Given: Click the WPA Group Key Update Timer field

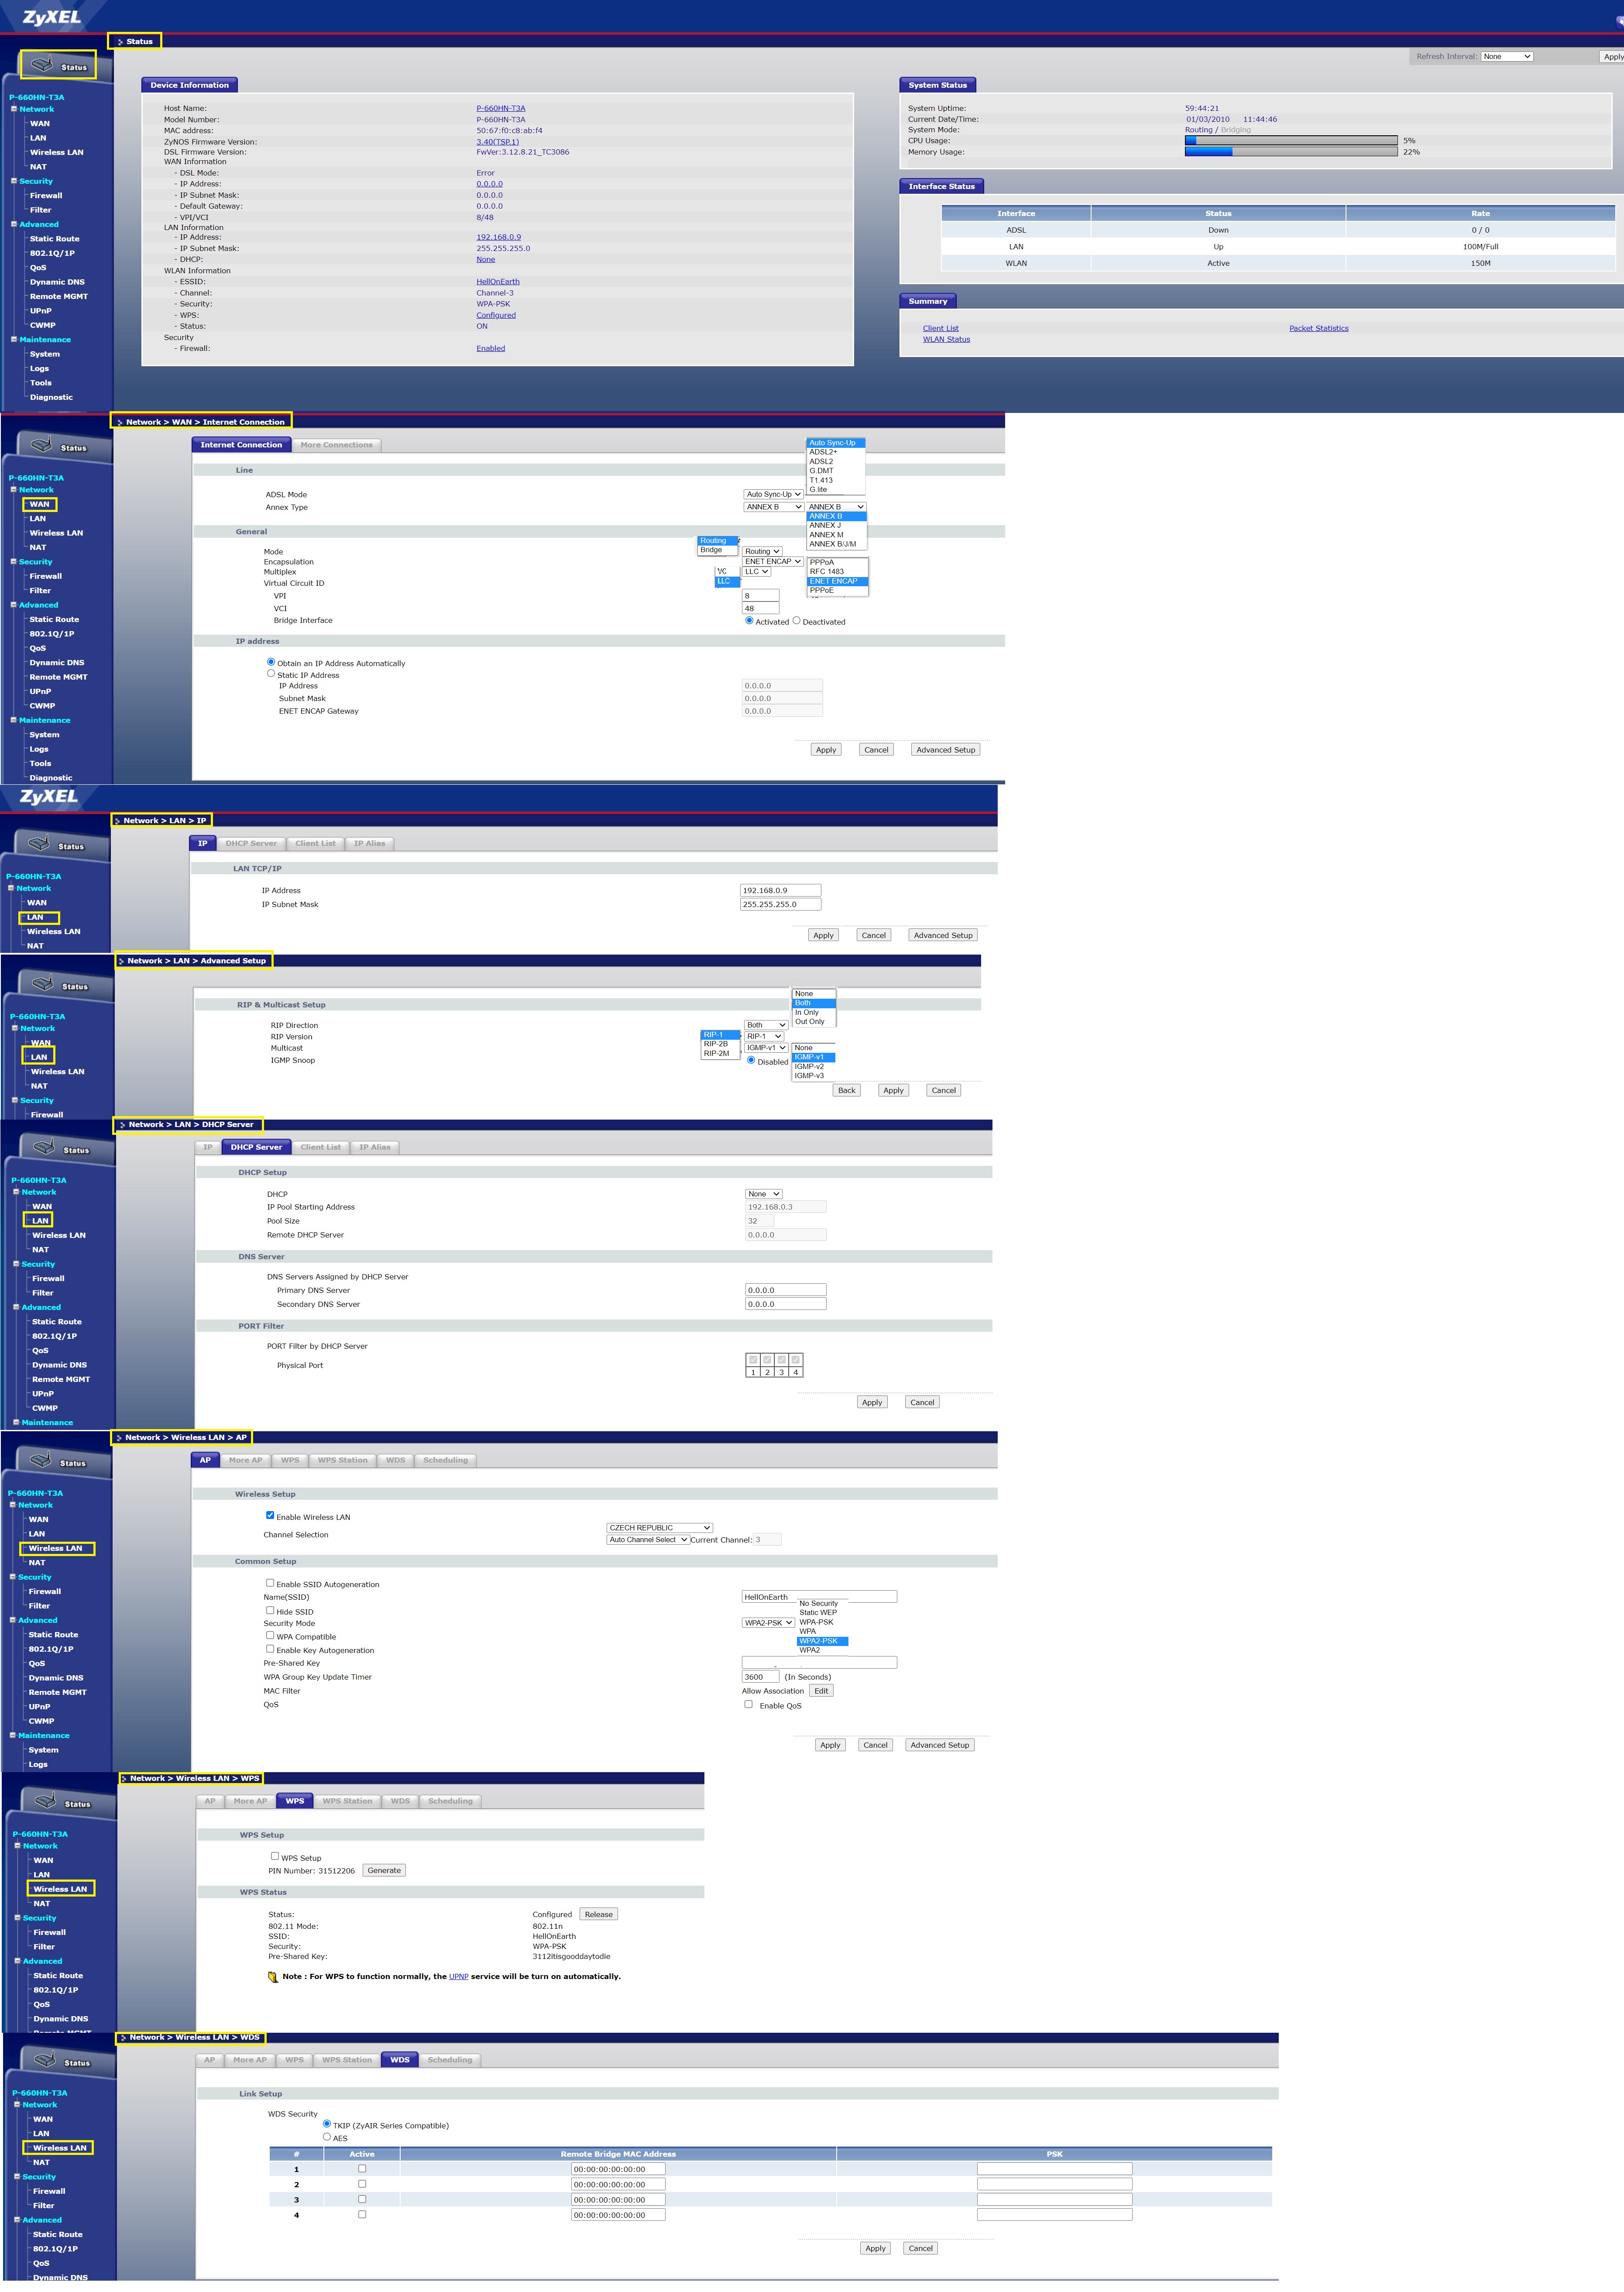Looking at the screenshot, I should click(x=760, y=1677).
